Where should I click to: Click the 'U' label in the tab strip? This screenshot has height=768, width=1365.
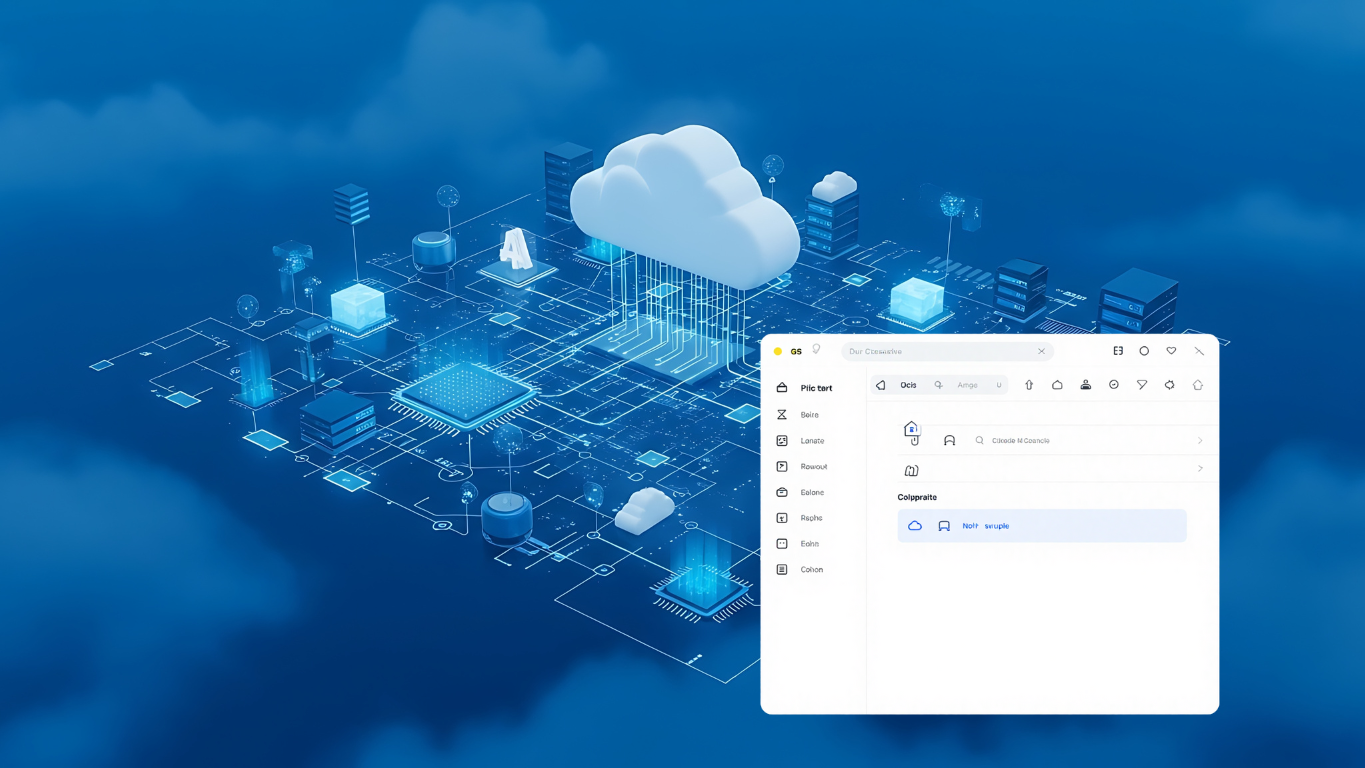tap(998, 385)
